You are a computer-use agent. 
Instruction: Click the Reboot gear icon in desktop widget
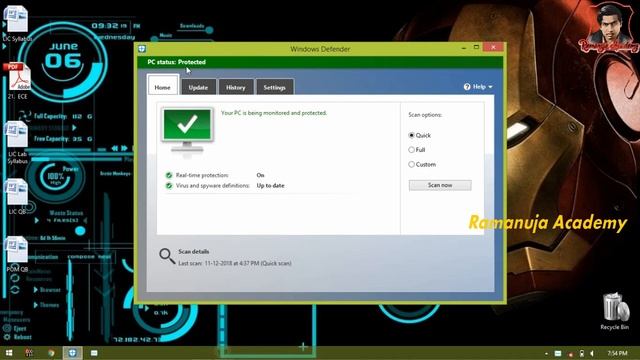pos(7,337)
